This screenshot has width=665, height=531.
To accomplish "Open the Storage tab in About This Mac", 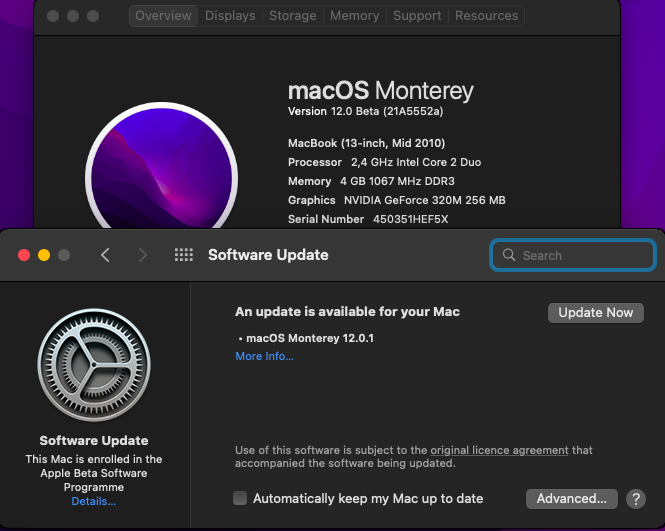I will click(293, 16).
